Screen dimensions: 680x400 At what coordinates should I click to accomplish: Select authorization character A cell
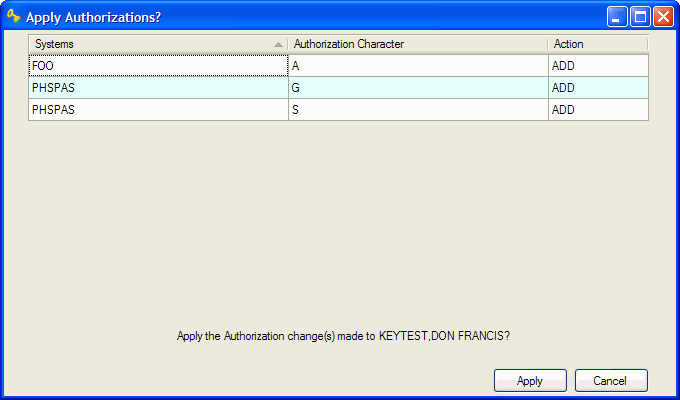[x=417, y=66]
